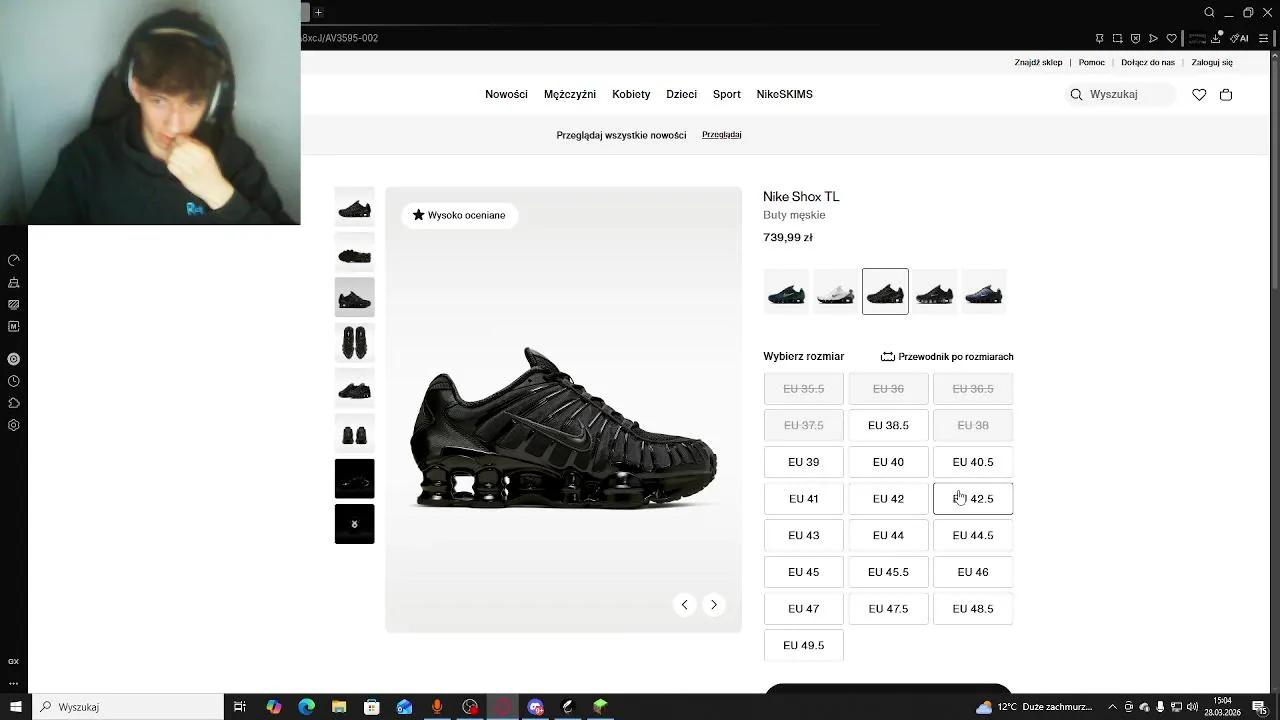Select size EU 38.5
Screen dimensions: 1280x720
888,425
